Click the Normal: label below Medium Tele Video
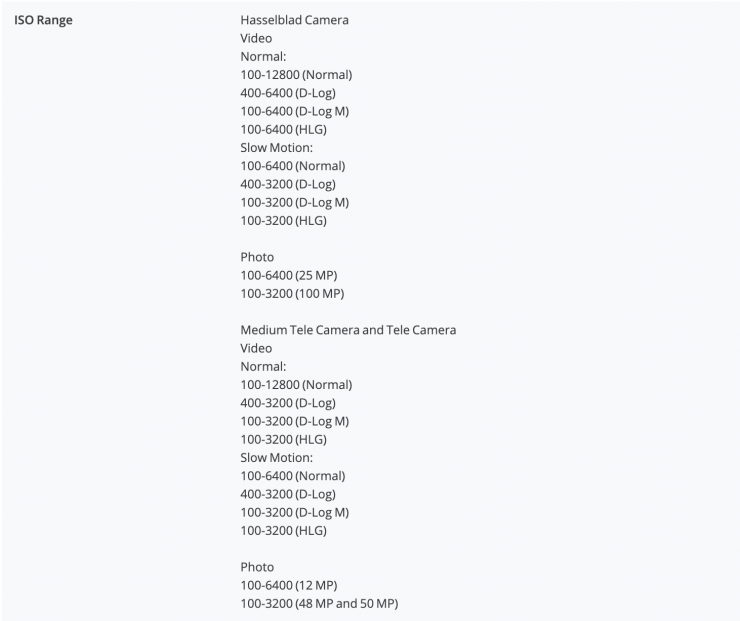This screenshot has height=621, width=740. 263,367
